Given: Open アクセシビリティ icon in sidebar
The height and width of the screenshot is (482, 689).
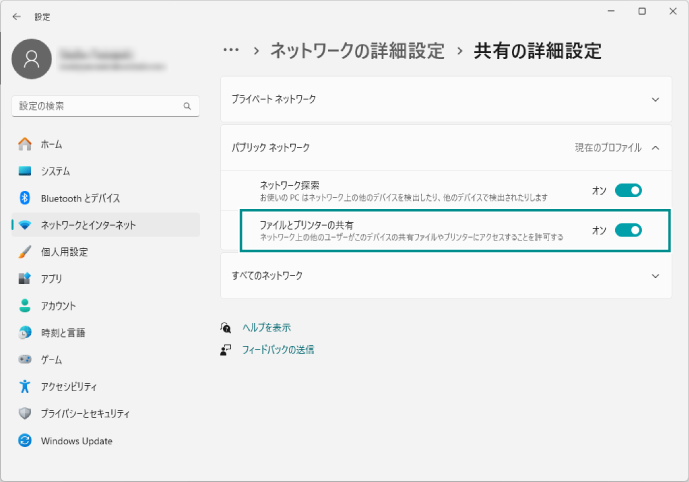Looking at the screenshot, I should 25,387.
